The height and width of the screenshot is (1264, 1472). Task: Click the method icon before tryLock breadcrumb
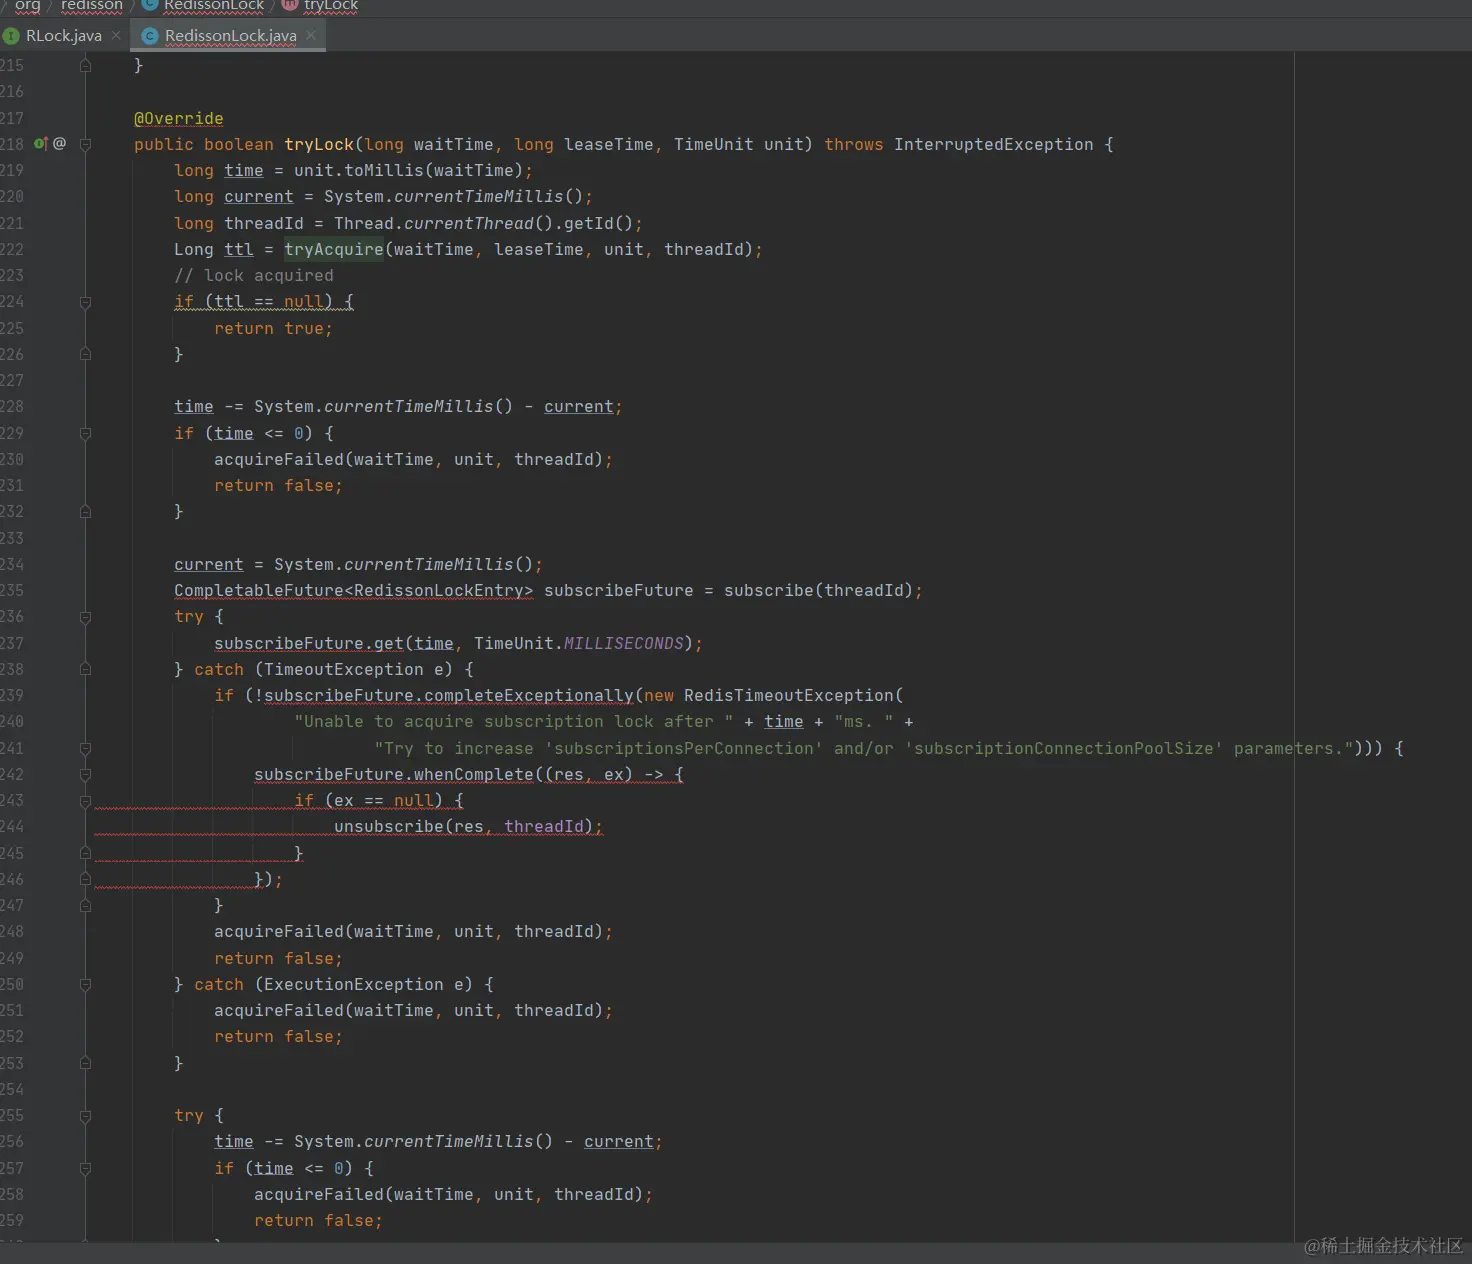(x=290, y=4)
